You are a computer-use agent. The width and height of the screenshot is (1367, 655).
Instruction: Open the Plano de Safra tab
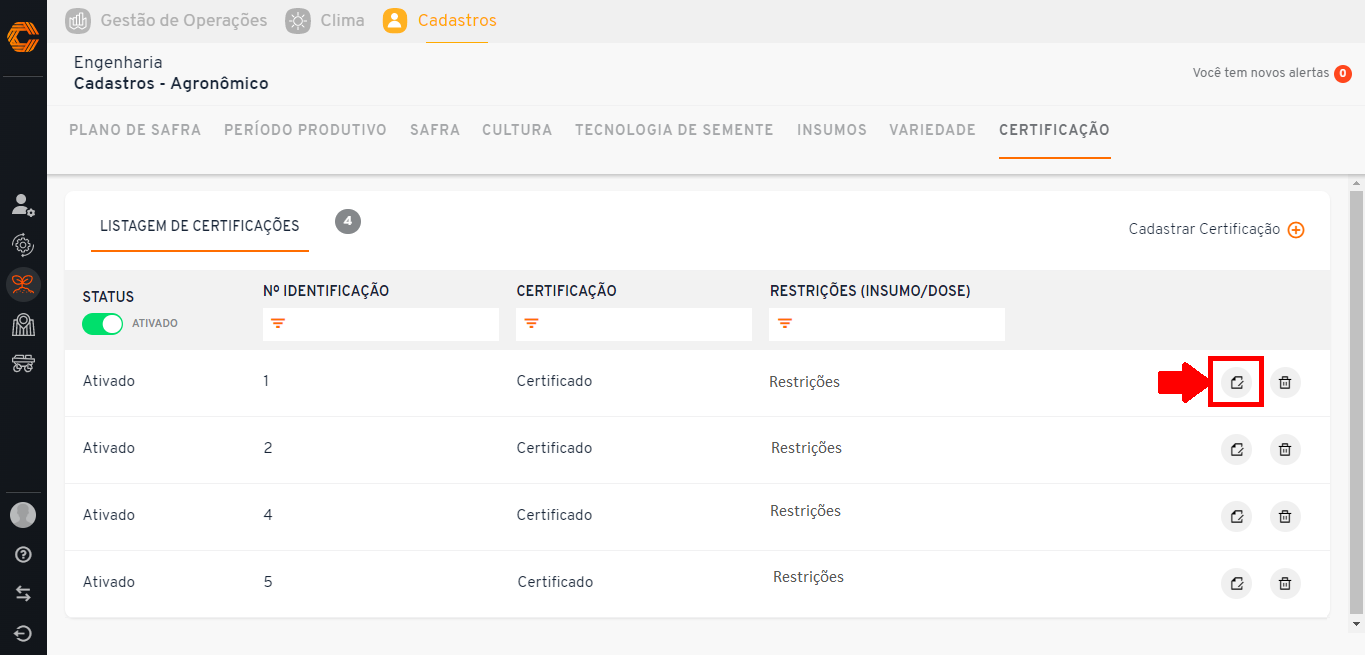click(x=135, y=130)
